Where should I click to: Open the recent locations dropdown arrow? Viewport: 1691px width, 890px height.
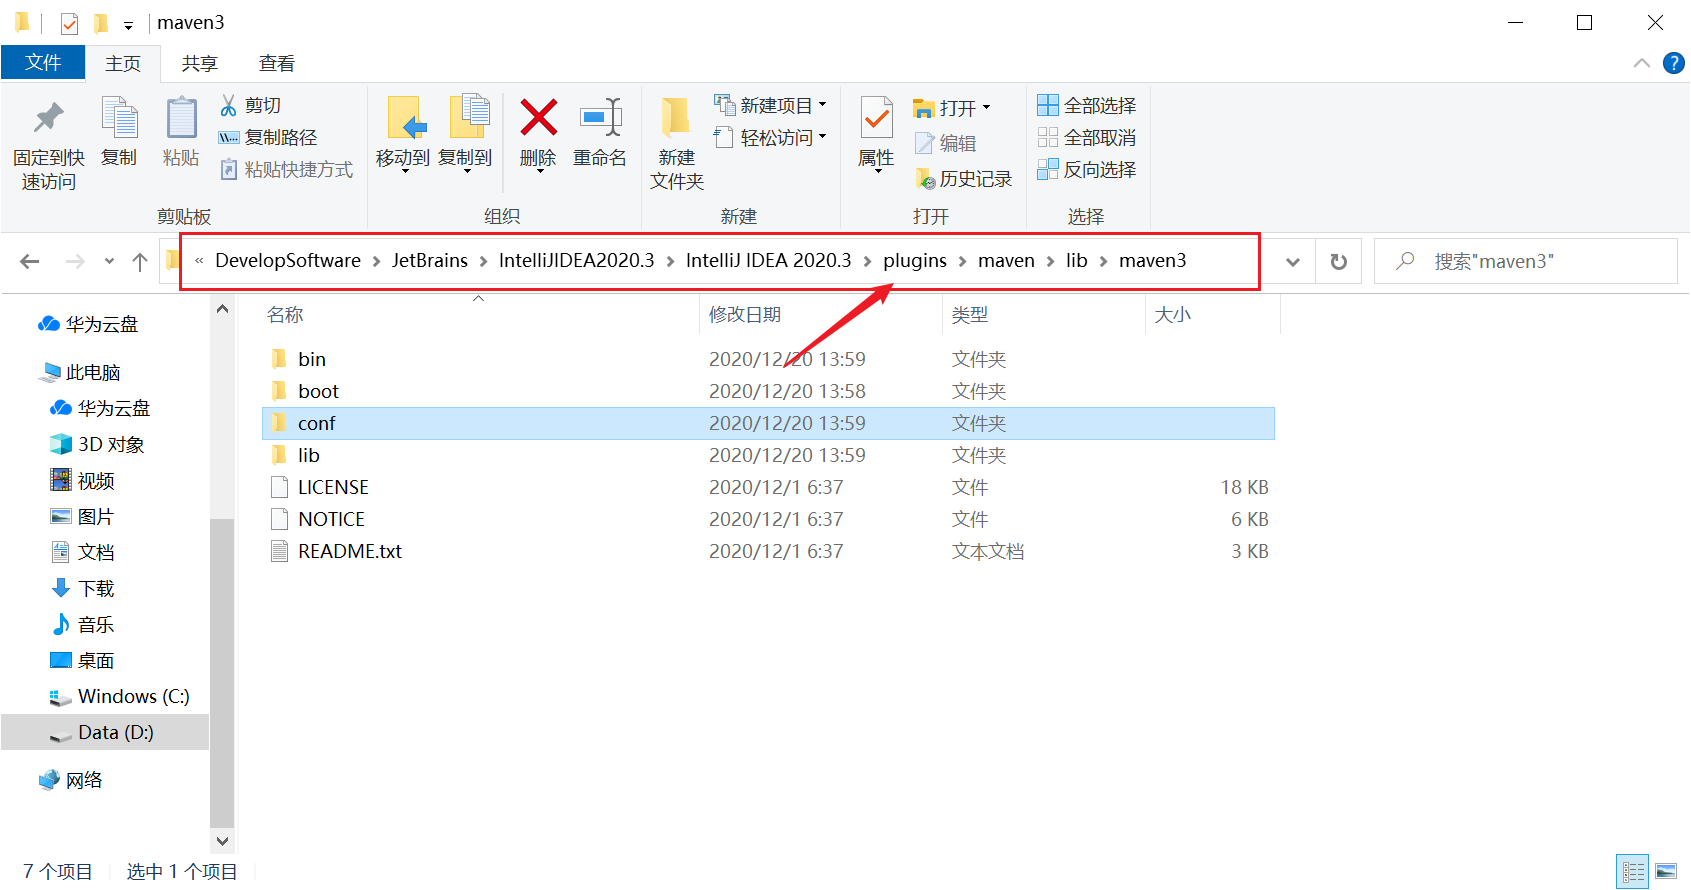[x=109, y=261]
